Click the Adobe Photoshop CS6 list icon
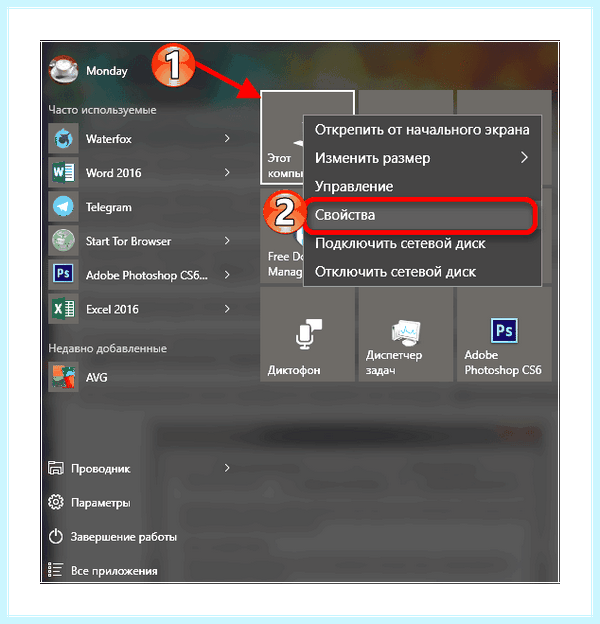Screen dimensions: 600x624 (x=63, y=275)
